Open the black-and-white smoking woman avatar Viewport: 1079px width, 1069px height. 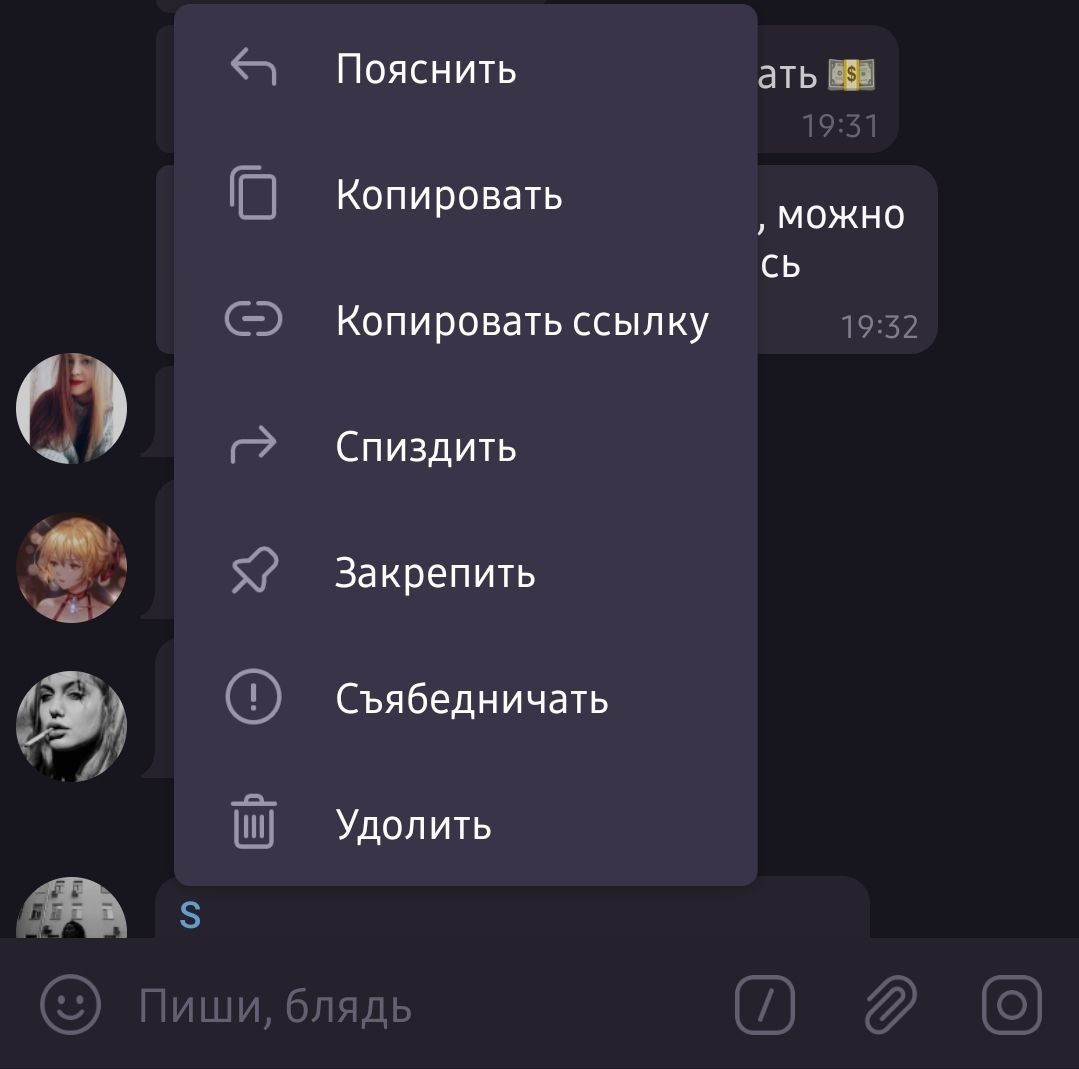pyautogui.click(x=72, y=726)
